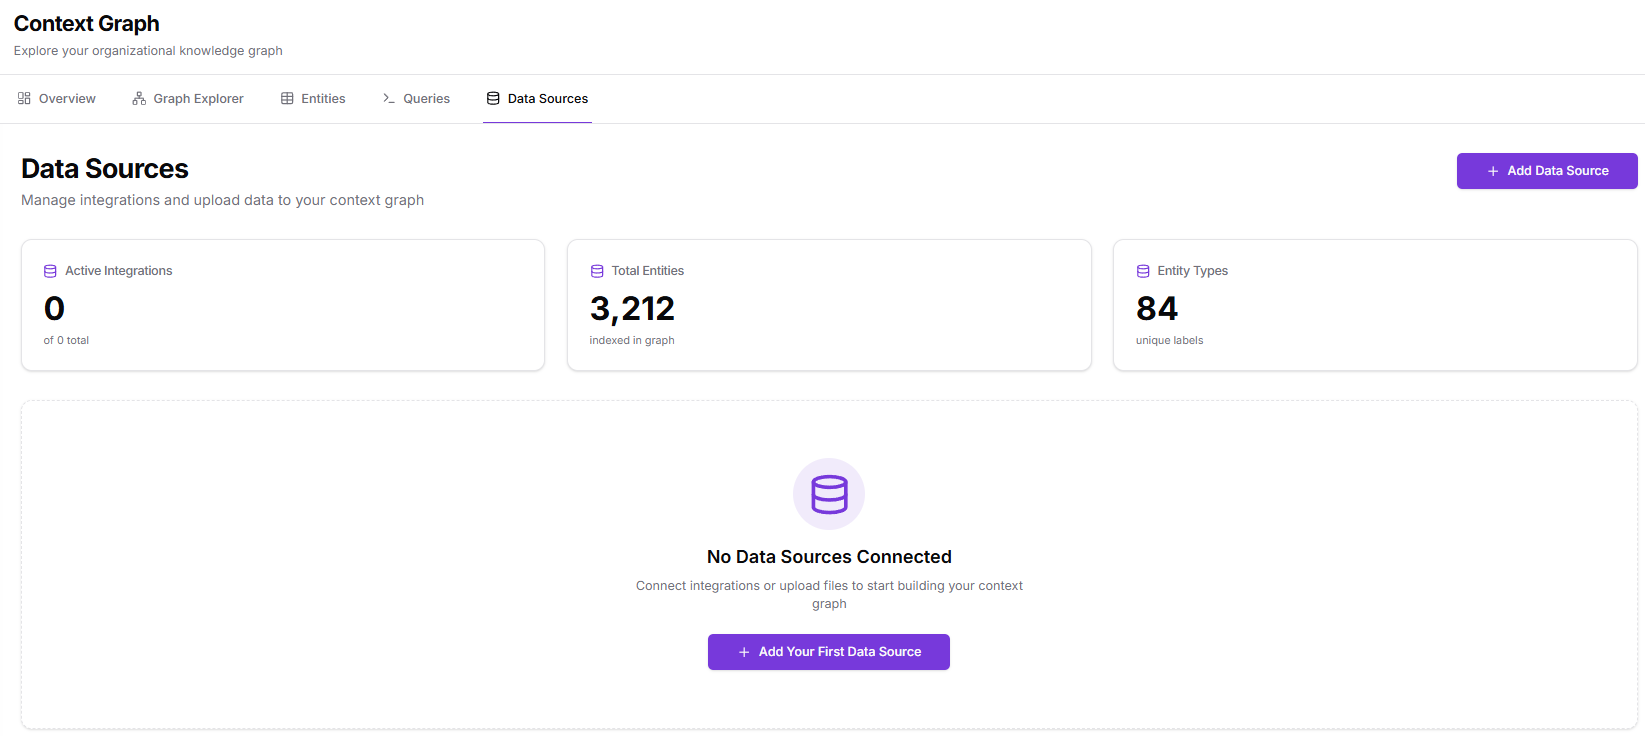Image resolution: width=1645 pixels, height=736 pixels.
Task: Click 'Explore your organizational knowledge graph' subtitle
Action: tap(148, 51)
